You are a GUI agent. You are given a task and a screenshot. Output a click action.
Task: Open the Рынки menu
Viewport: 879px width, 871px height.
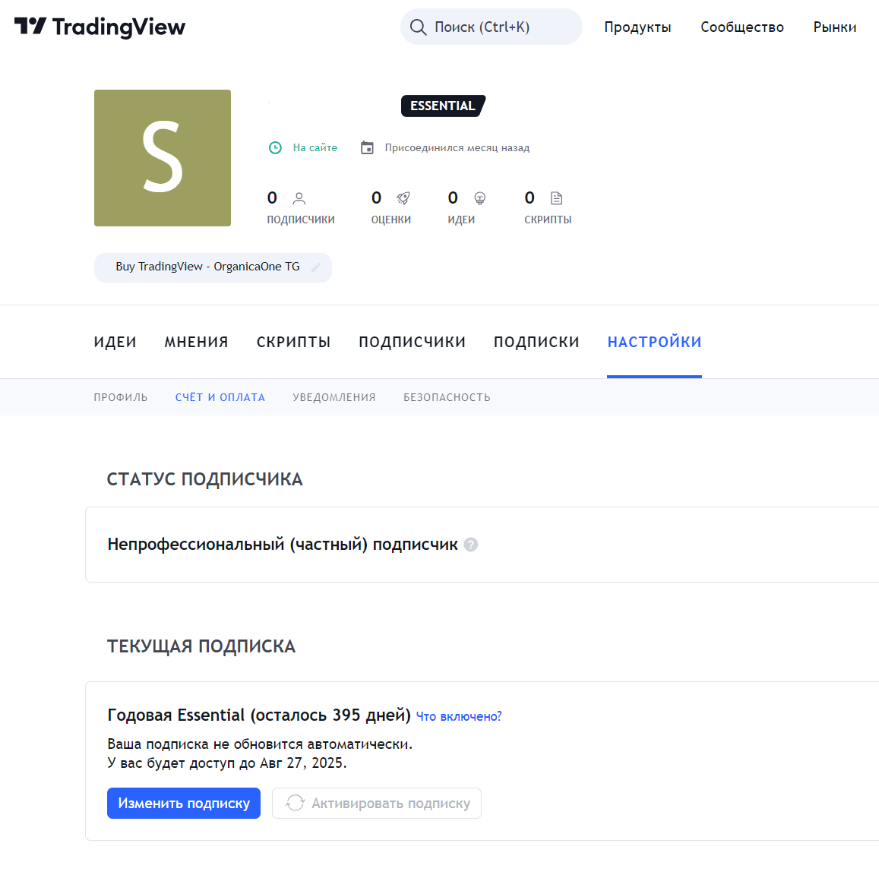(834, 27)
